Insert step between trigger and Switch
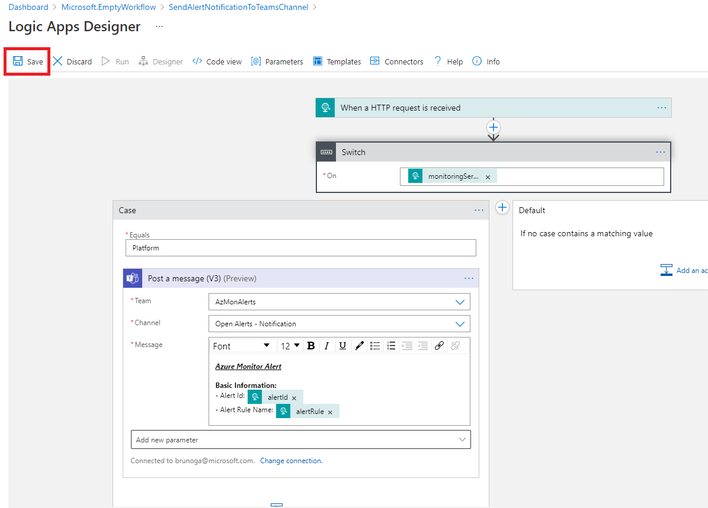 pos(494,127)
